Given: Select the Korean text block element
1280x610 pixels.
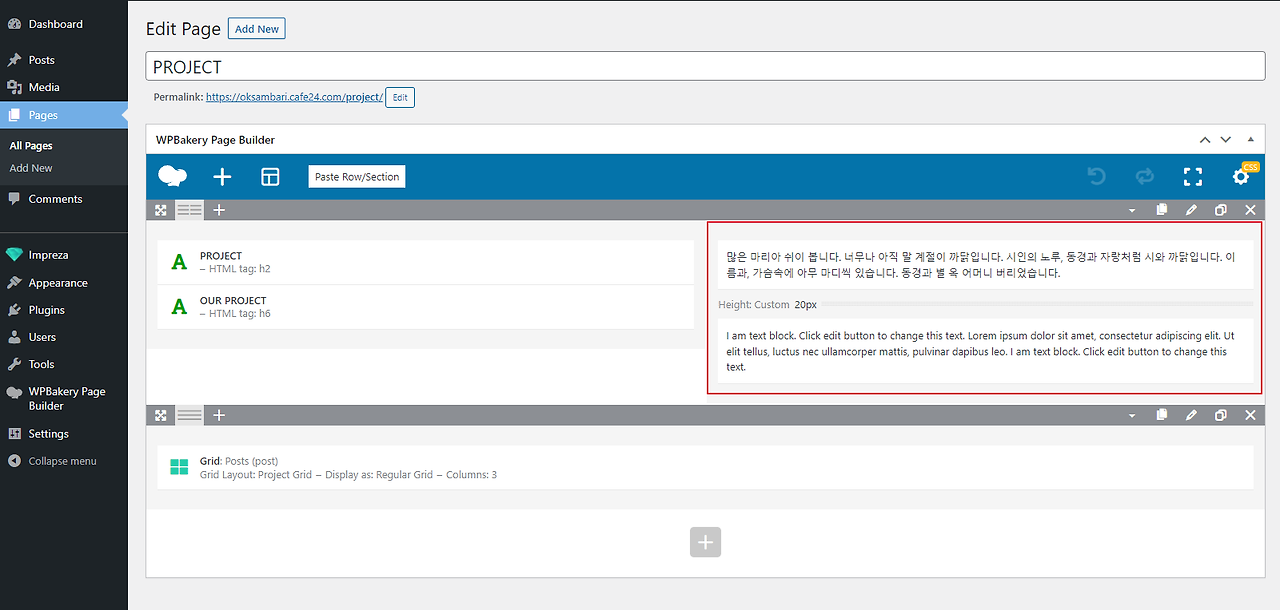Looking at the screenshot, I should (x=985, y=265).
